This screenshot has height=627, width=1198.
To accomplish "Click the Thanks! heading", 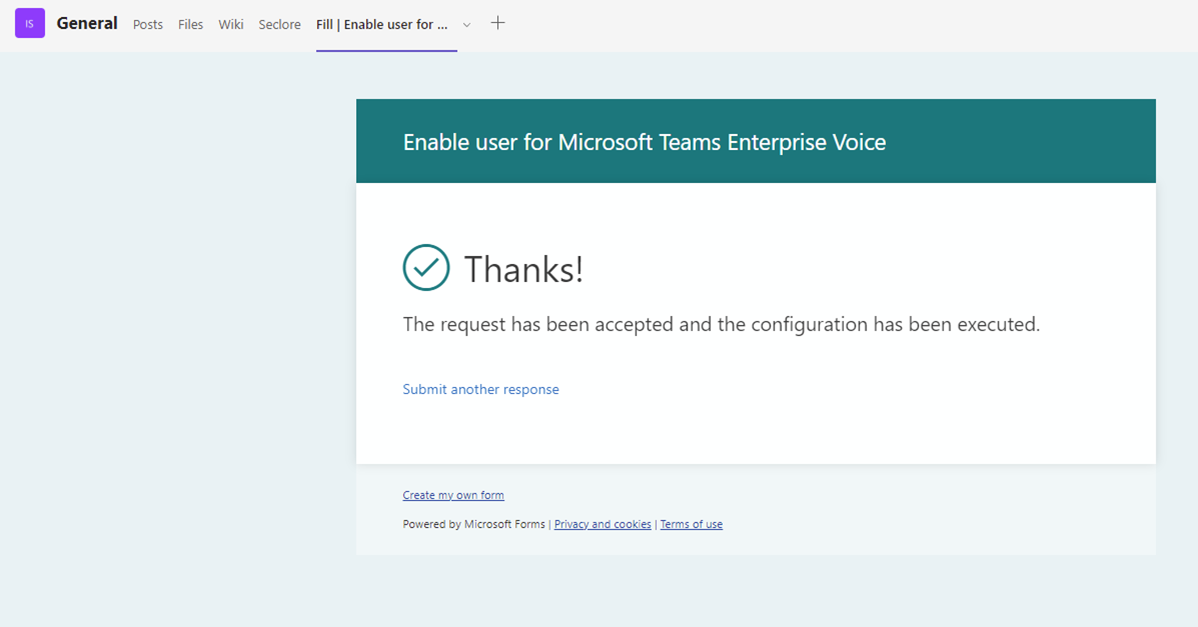I will coord(523,269).
